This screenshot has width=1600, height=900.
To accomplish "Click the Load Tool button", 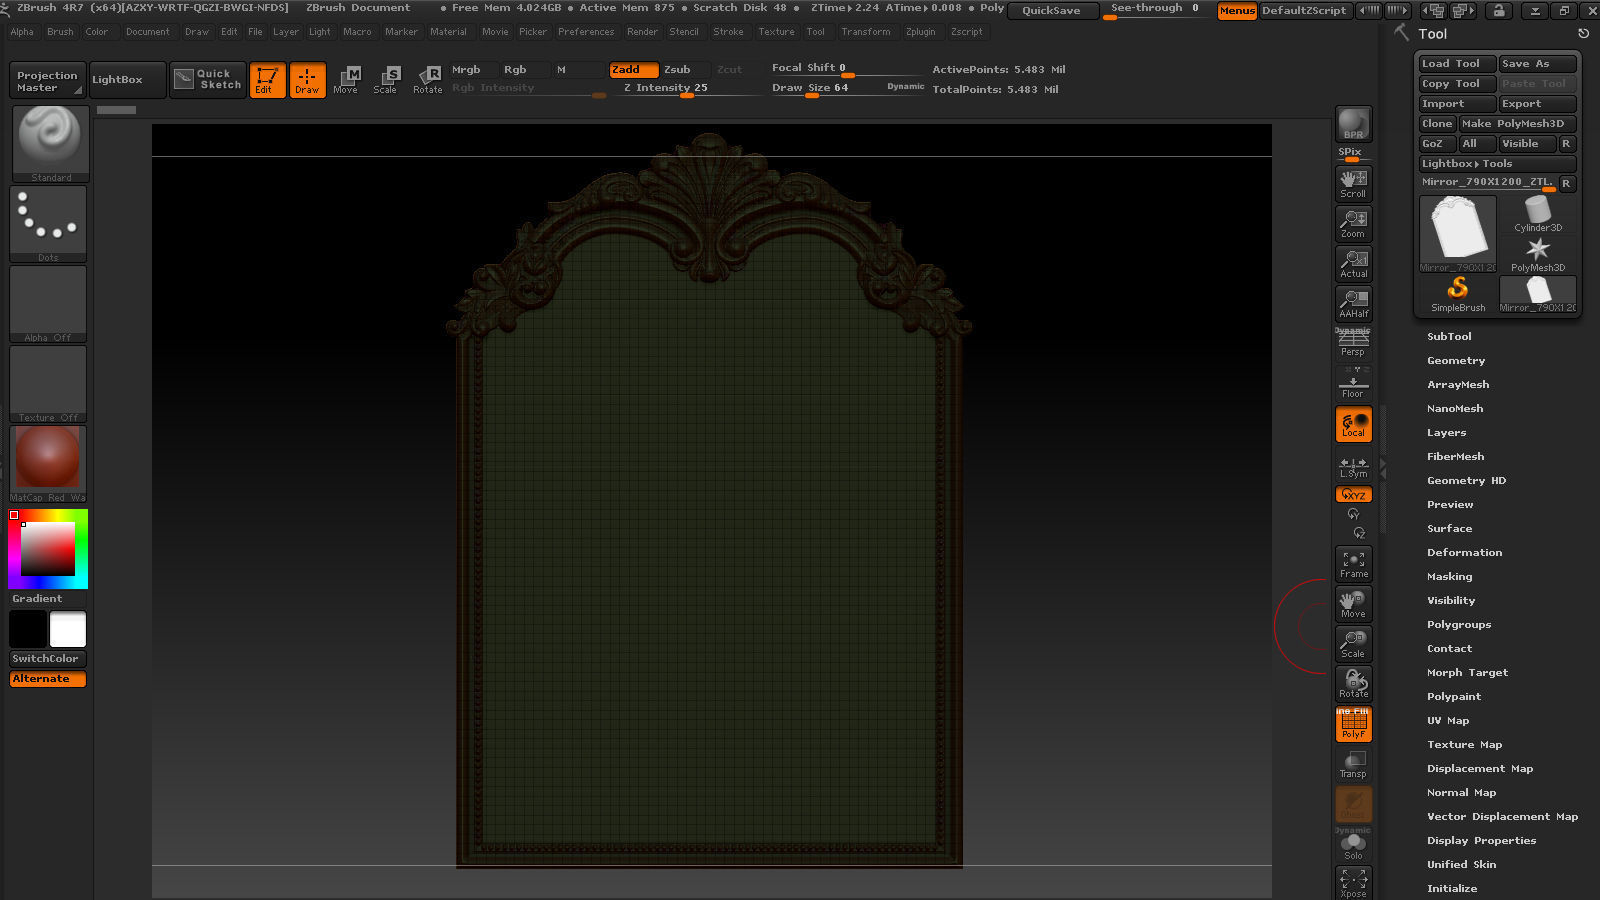I will [1456, 64].
